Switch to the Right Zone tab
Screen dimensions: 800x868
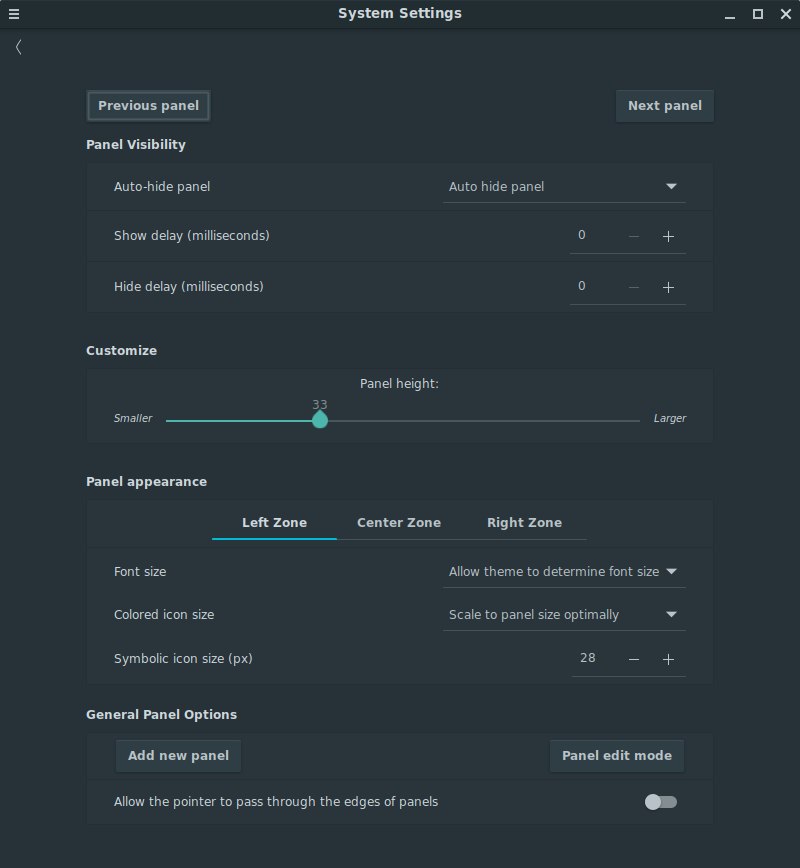pyautogui.click(x=524, y=523)
